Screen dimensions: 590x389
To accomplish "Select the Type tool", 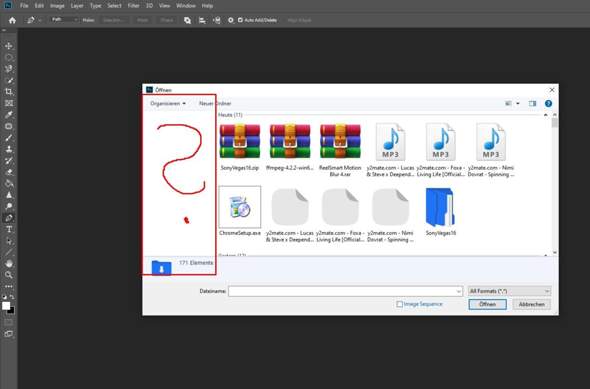I will [9, 229].
